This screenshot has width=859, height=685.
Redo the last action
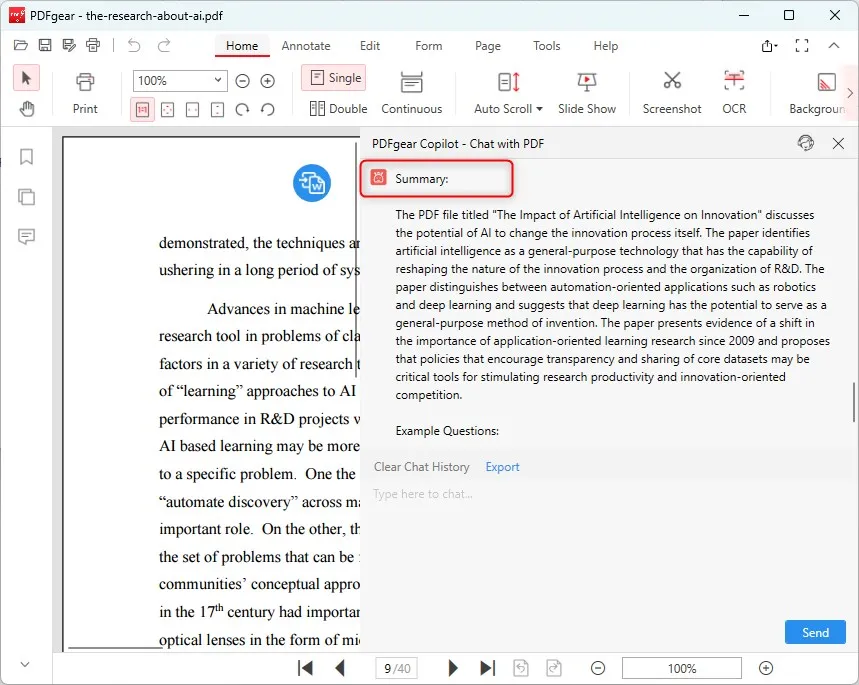click(x=164, y=45)
